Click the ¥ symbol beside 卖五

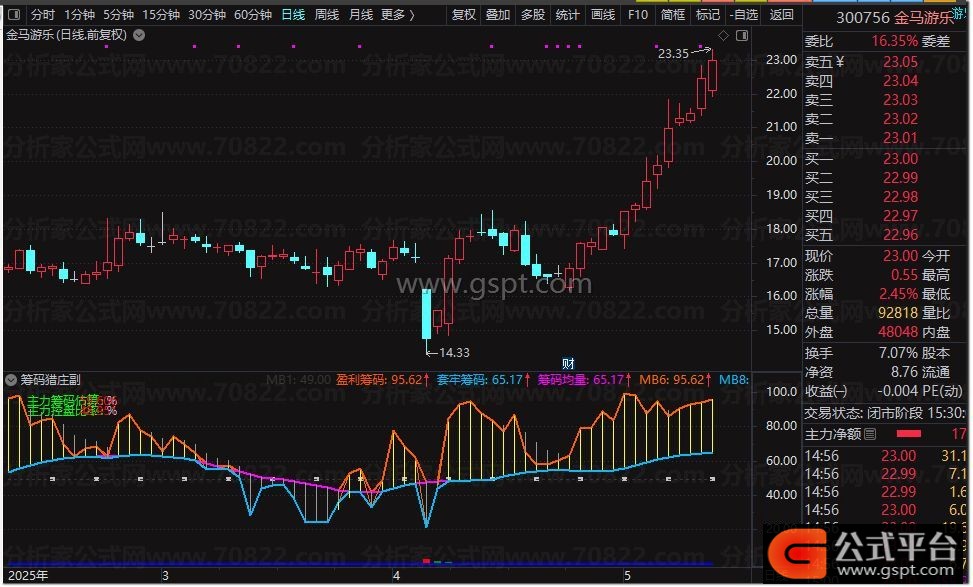(840, 61)
